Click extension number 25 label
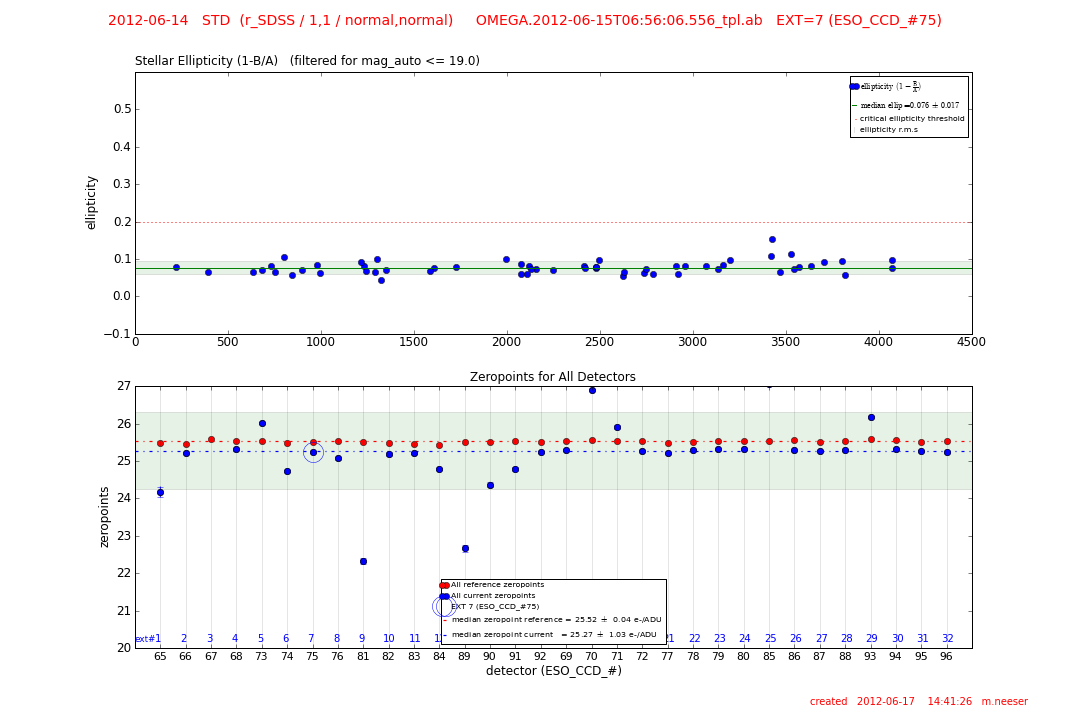This screenshot has width=1080, height=720. (x=770, y=639)
